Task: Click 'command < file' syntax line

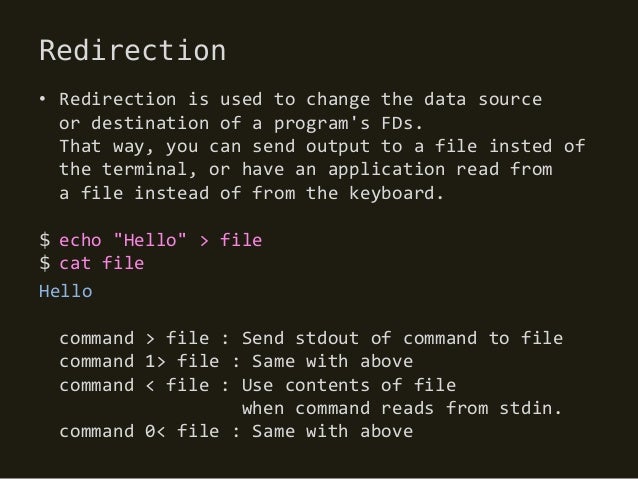Action: (134, 385)
